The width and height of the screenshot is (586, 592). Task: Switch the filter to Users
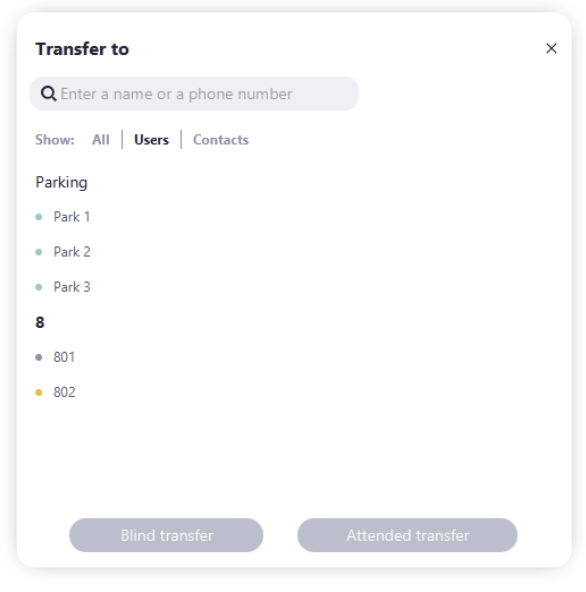[x=151, y=140]
